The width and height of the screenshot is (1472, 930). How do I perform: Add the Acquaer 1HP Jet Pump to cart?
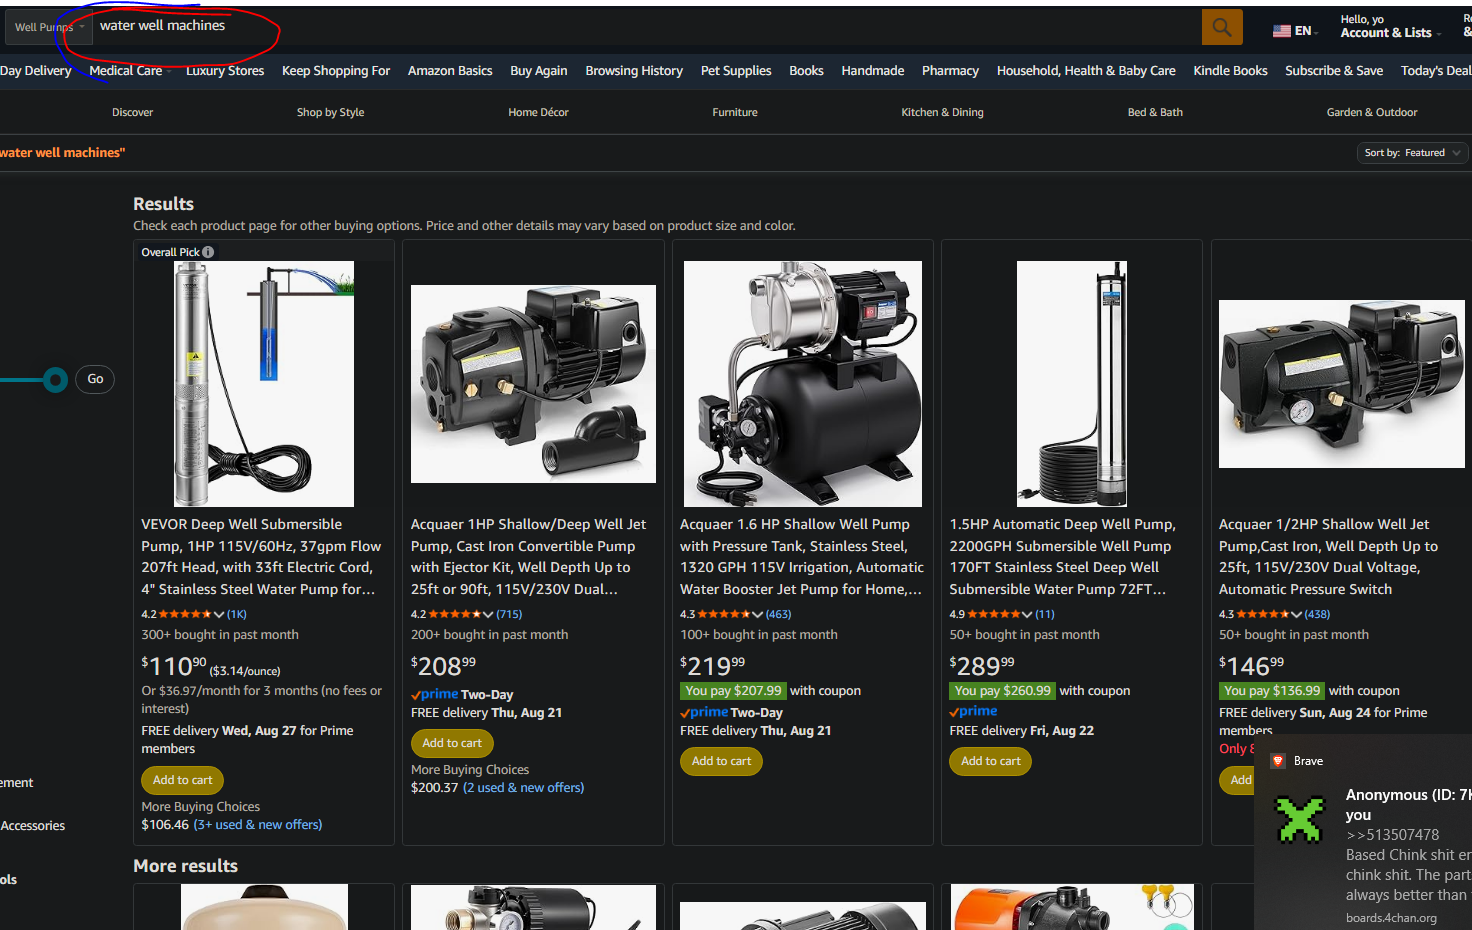point(452,743)
